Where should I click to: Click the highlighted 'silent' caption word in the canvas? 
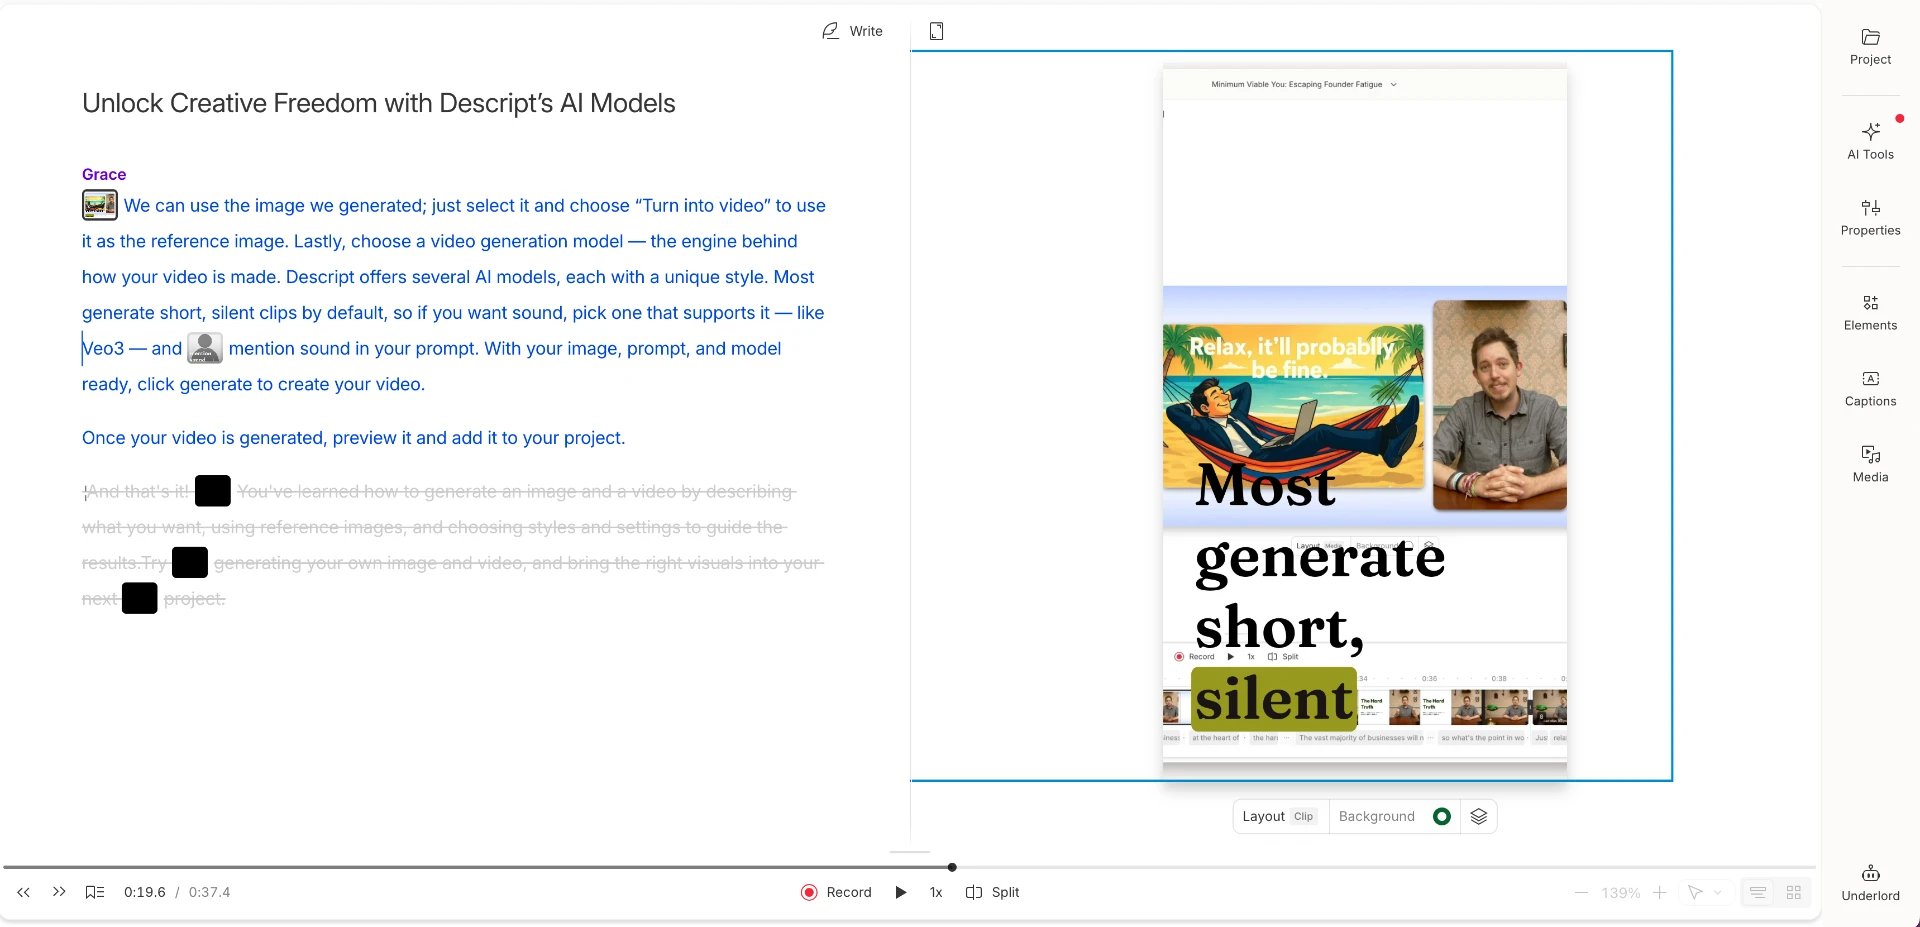pyautogui.click(x=1274, y=698)
